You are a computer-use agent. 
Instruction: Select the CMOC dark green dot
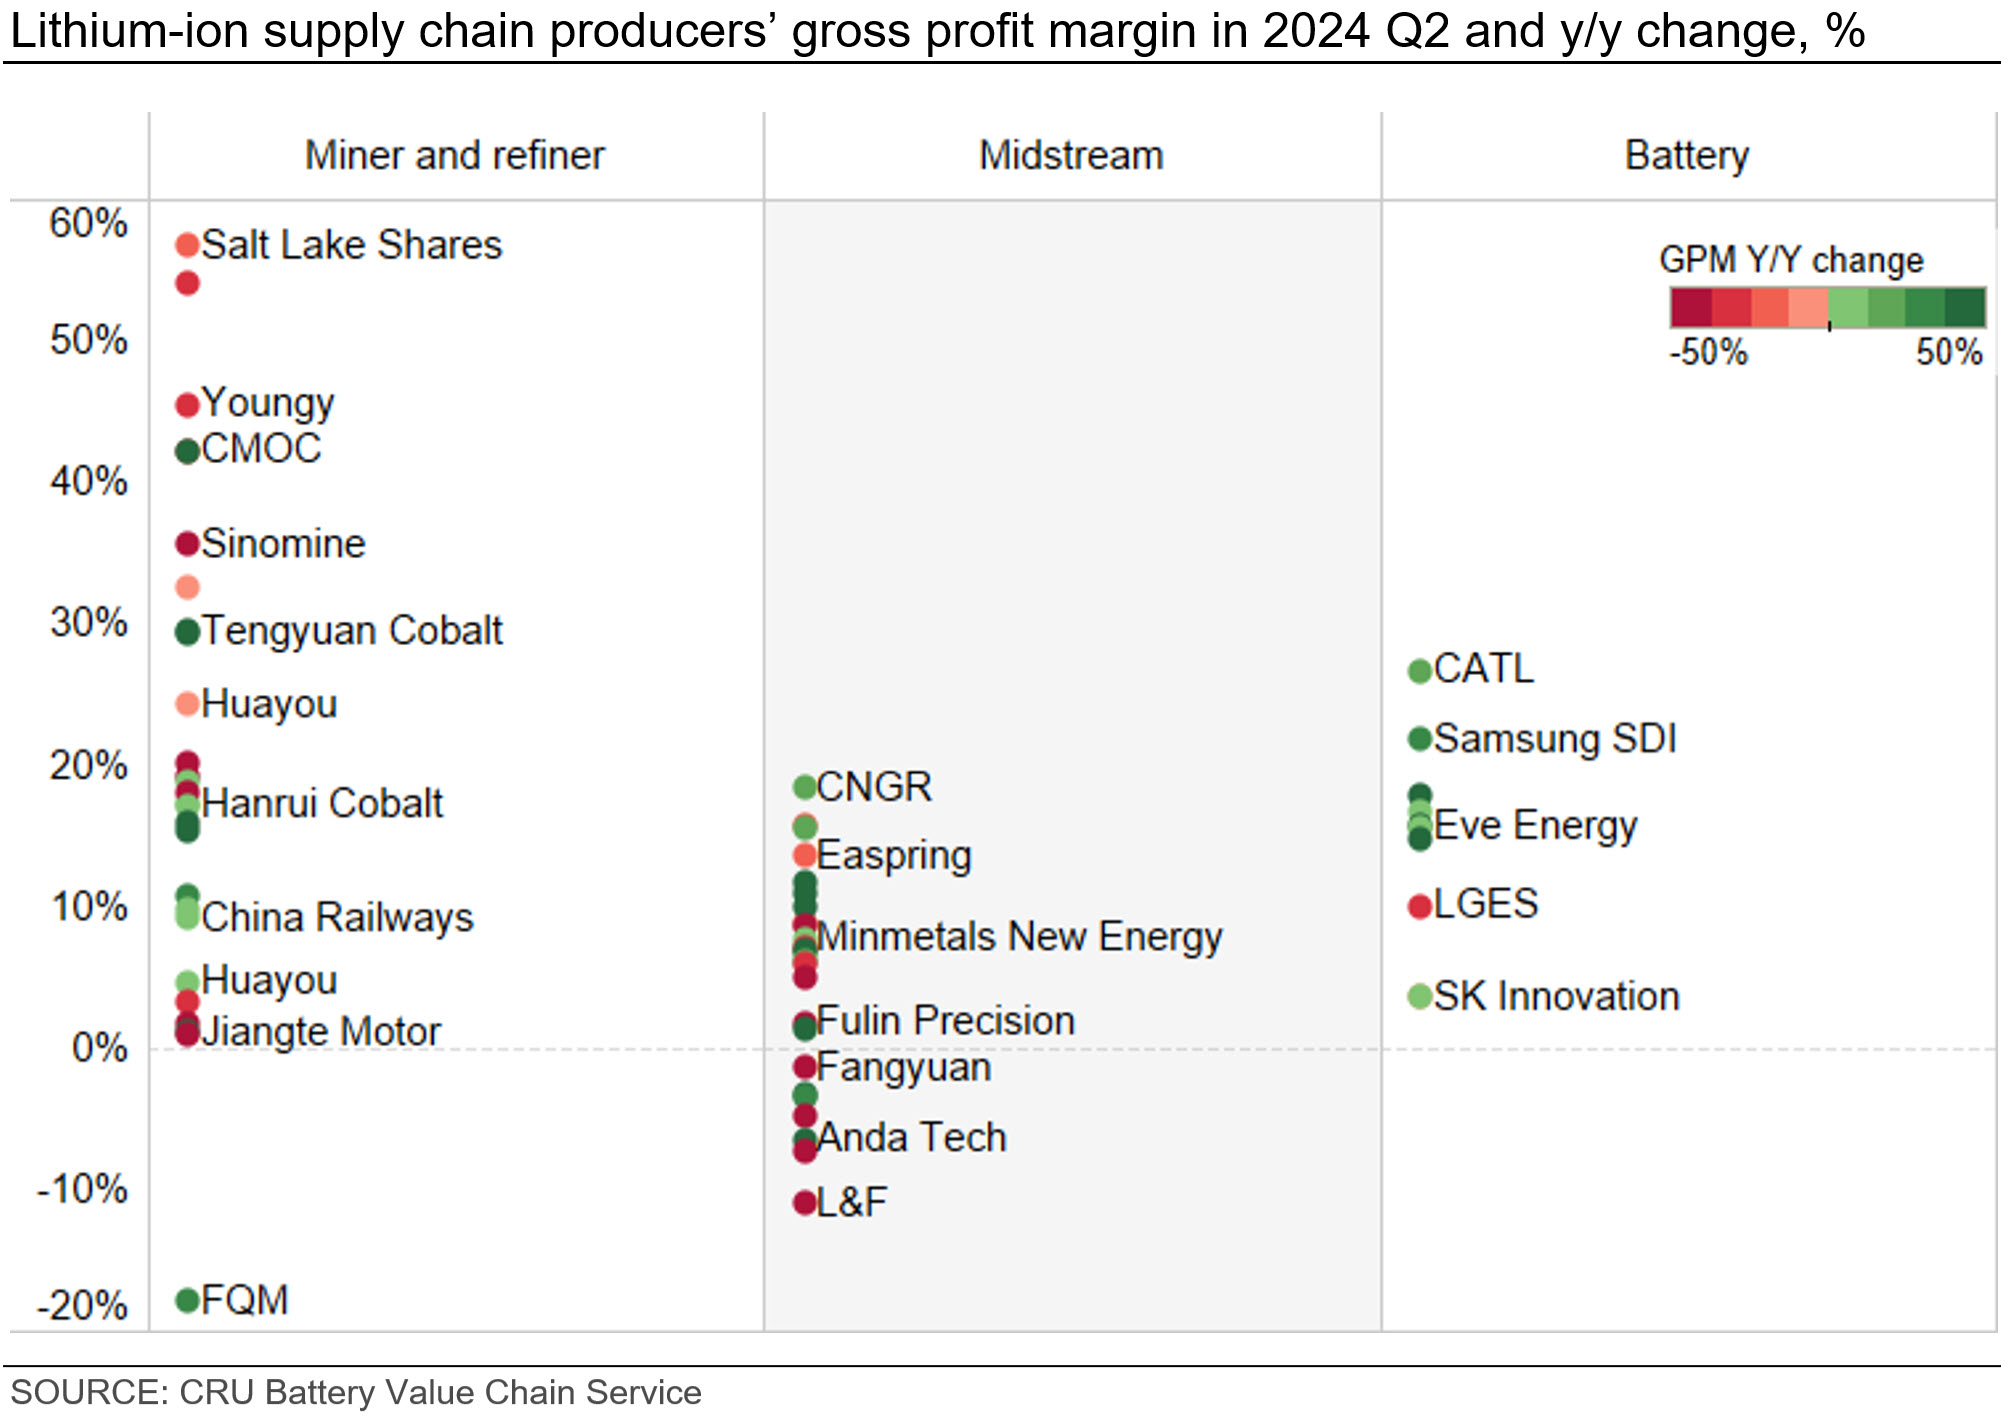click(187, 451)
